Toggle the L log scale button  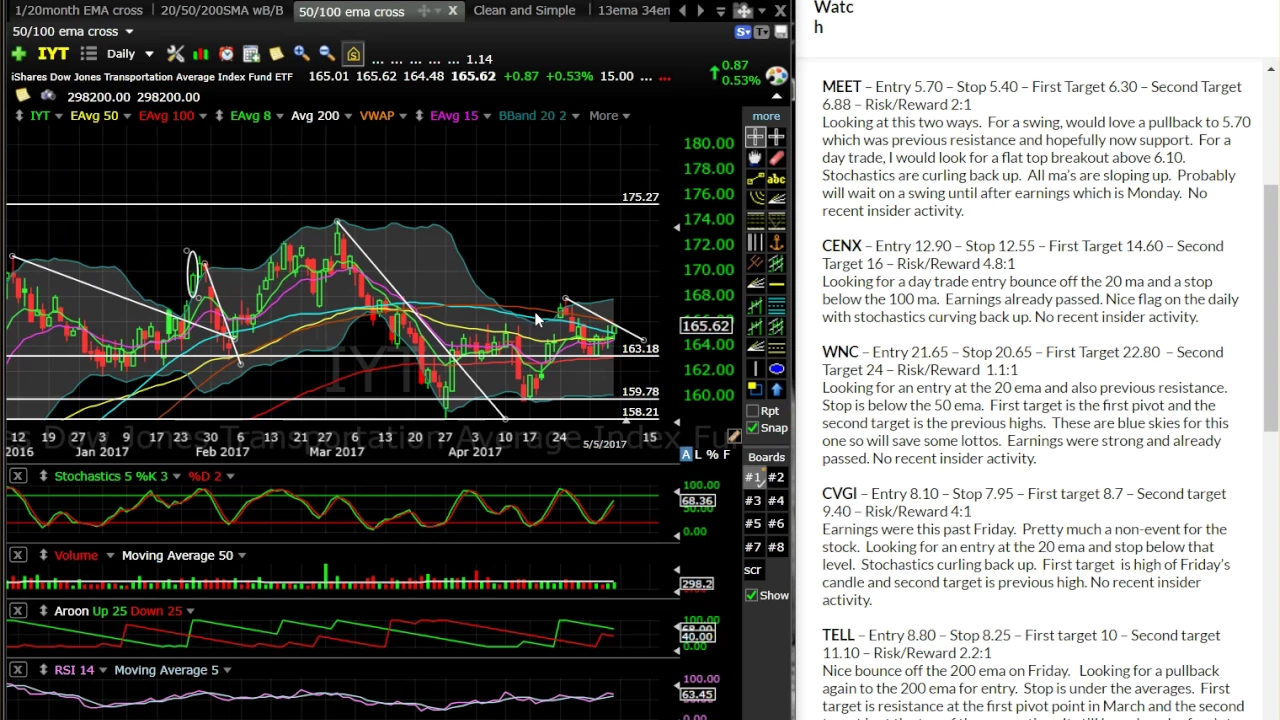699,455
